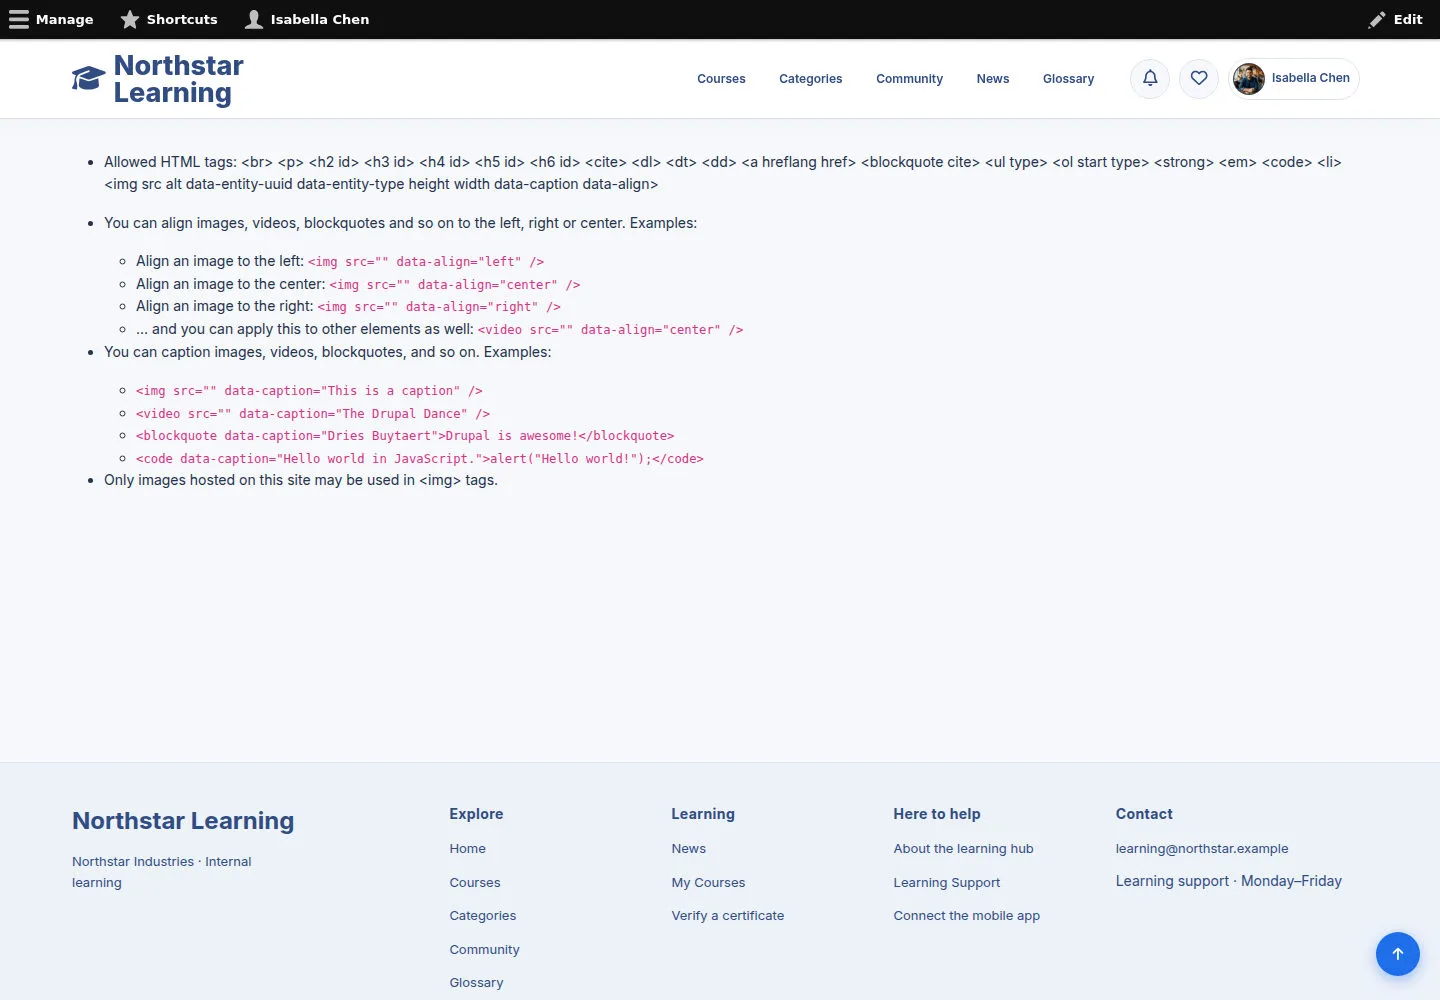The width and height of the screenshot is (1440, 1000).
Task: Click the Northstar Learning header title
Action: tap(178, 79)
